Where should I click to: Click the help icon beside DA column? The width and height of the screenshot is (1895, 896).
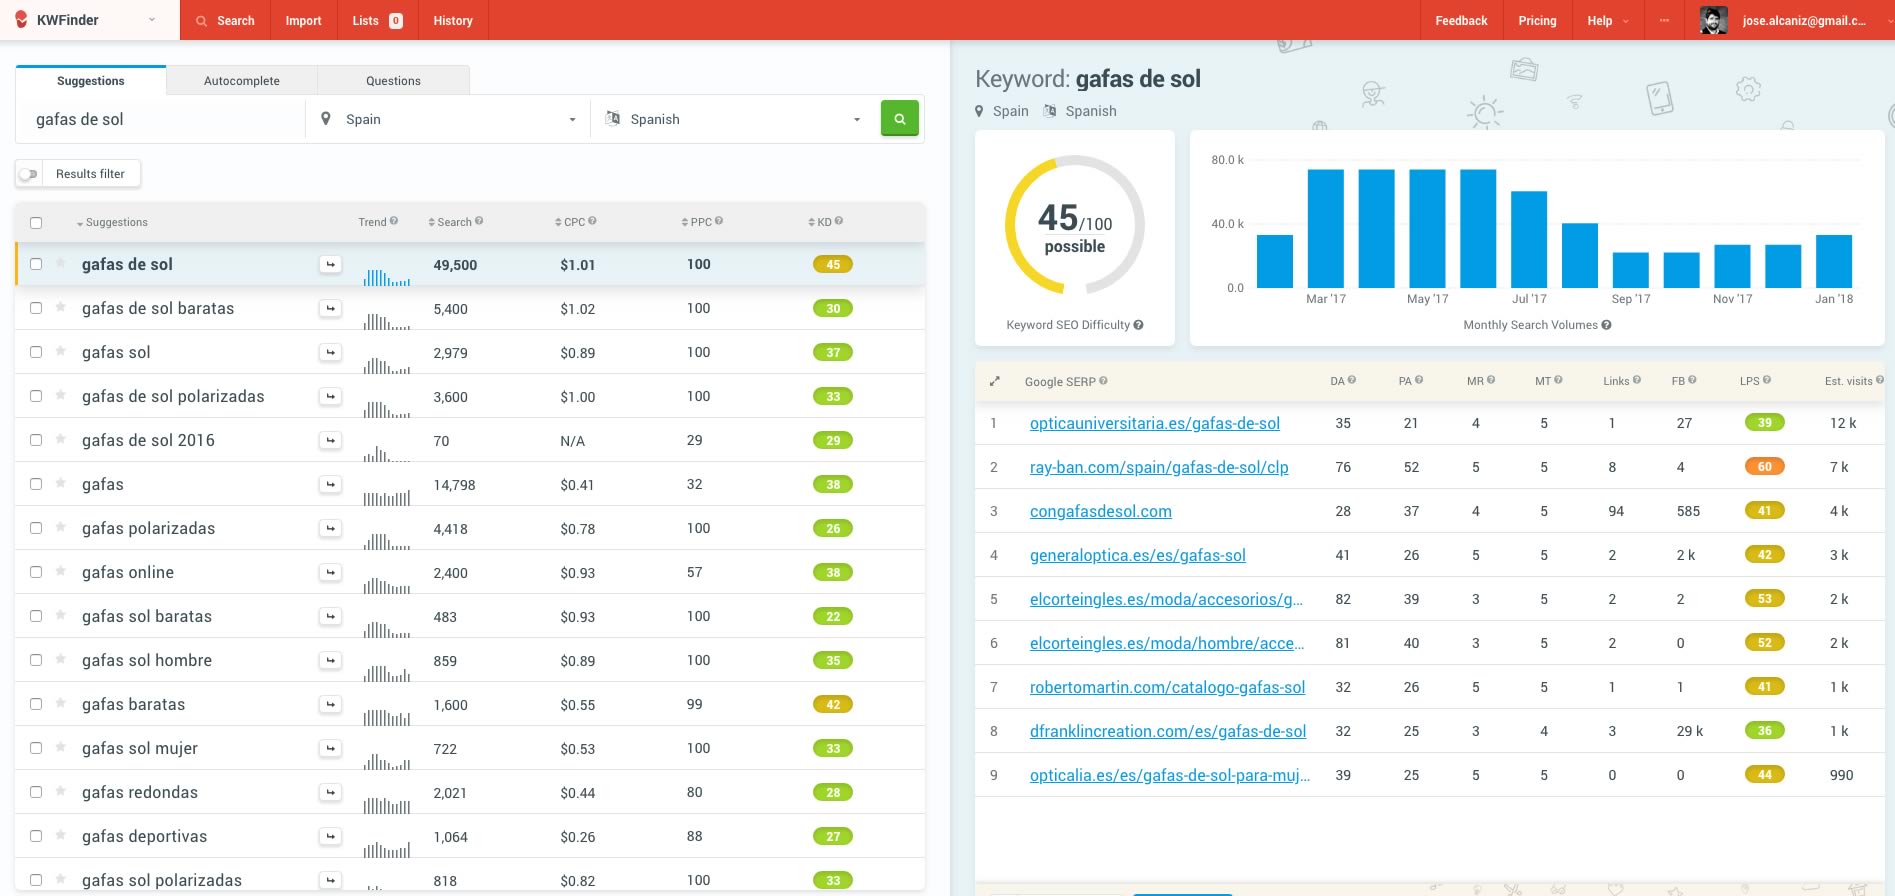pyautogui.click(x=1352, y=380)
